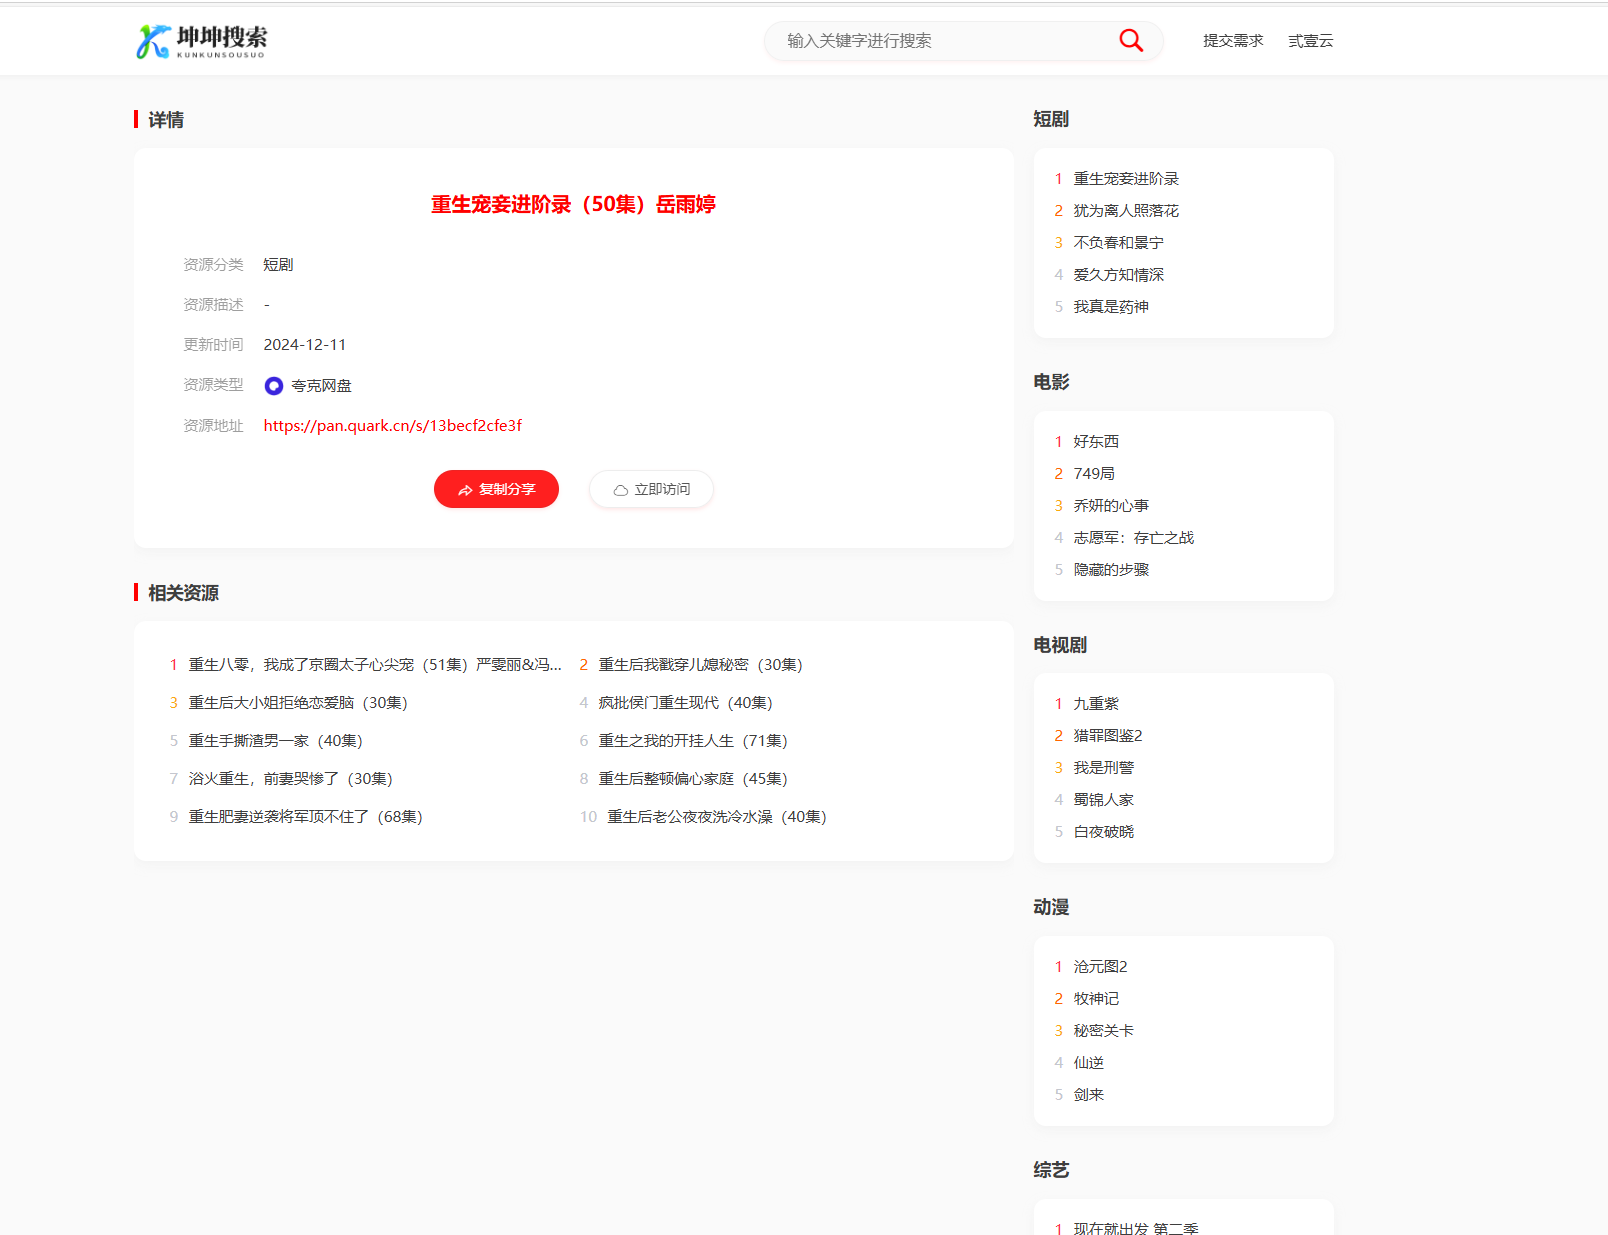Open 乔妍的心事 in the 电影 list
Viewport: 1608px width, 1235px height.
coord(1111,506)
